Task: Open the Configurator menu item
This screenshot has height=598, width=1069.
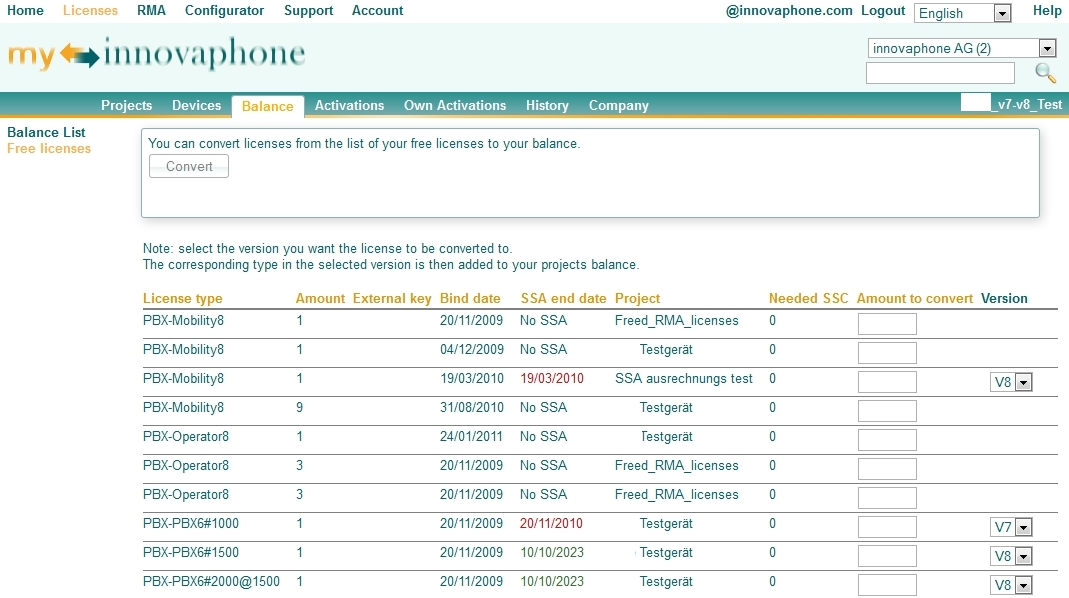Action: point(224,10)
